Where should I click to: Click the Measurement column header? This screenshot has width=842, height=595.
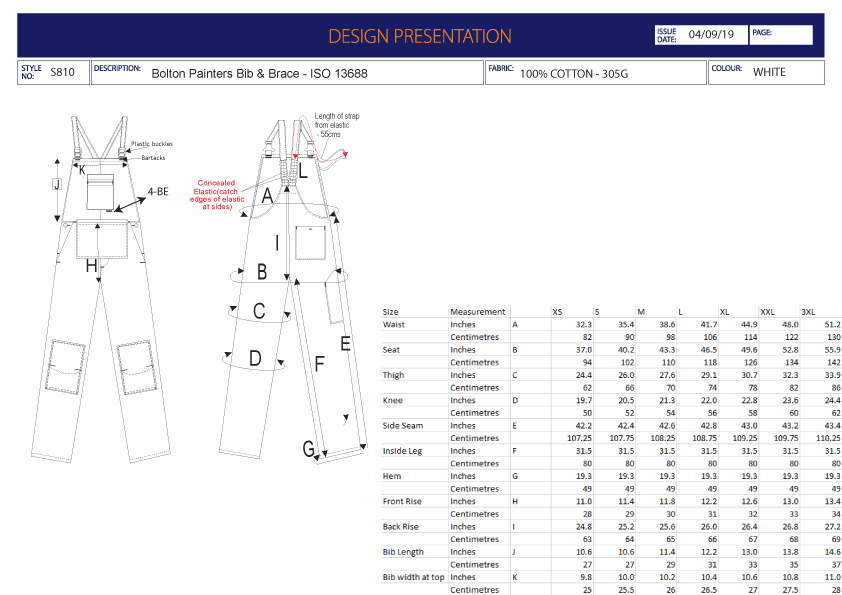click(477, 312)
